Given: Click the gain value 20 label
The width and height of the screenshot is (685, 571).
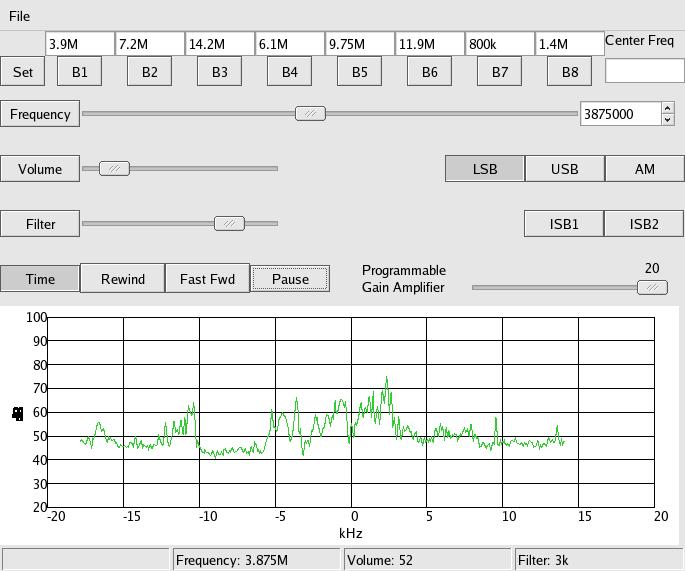Looking at the screenshot, I should point(652,268).
